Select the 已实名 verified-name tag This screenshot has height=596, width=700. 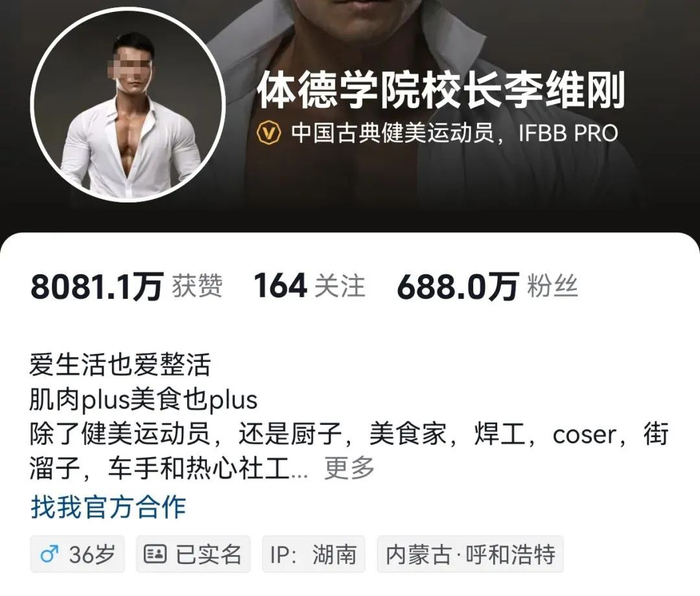point(193,554)
